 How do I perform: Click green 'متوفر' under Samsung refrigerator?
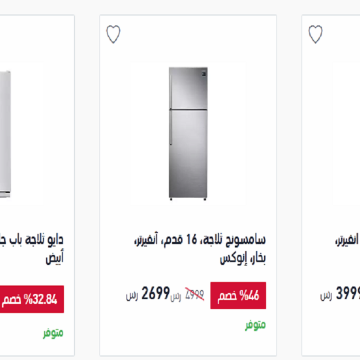click(x=256, y=325)
